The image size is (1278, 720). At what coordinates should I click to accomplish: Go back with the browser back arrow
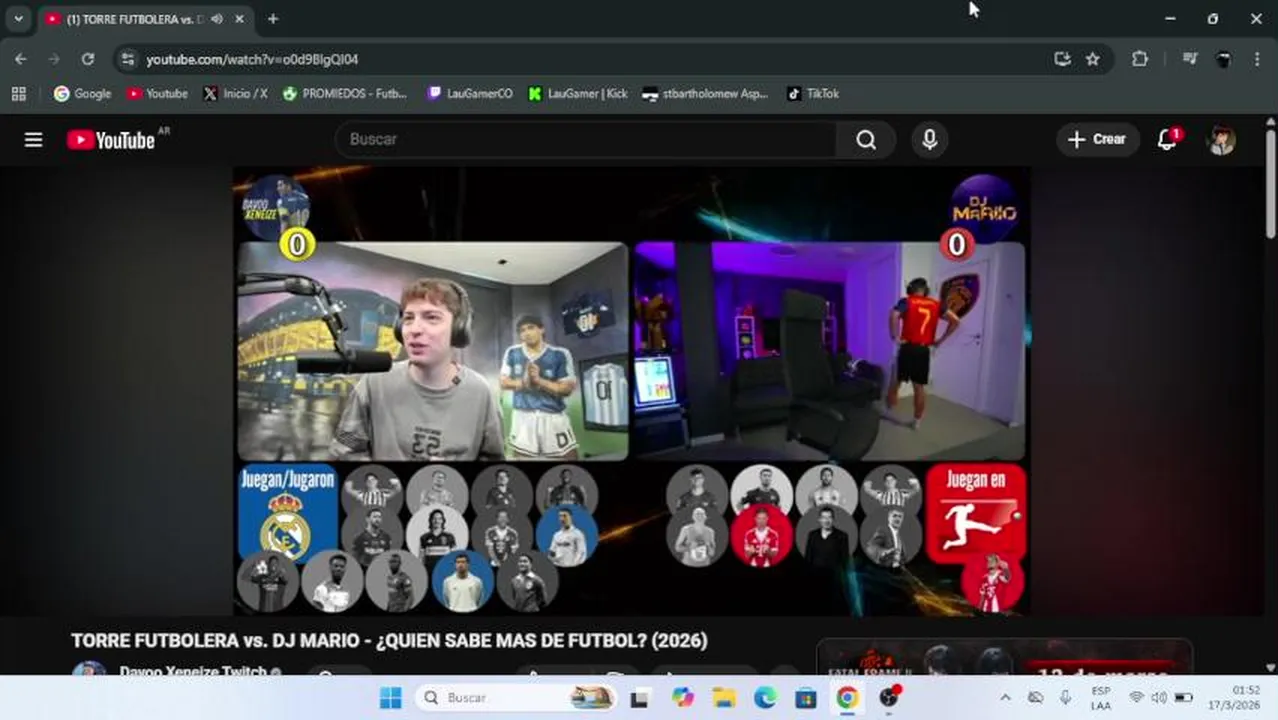(x=21, y=59)
